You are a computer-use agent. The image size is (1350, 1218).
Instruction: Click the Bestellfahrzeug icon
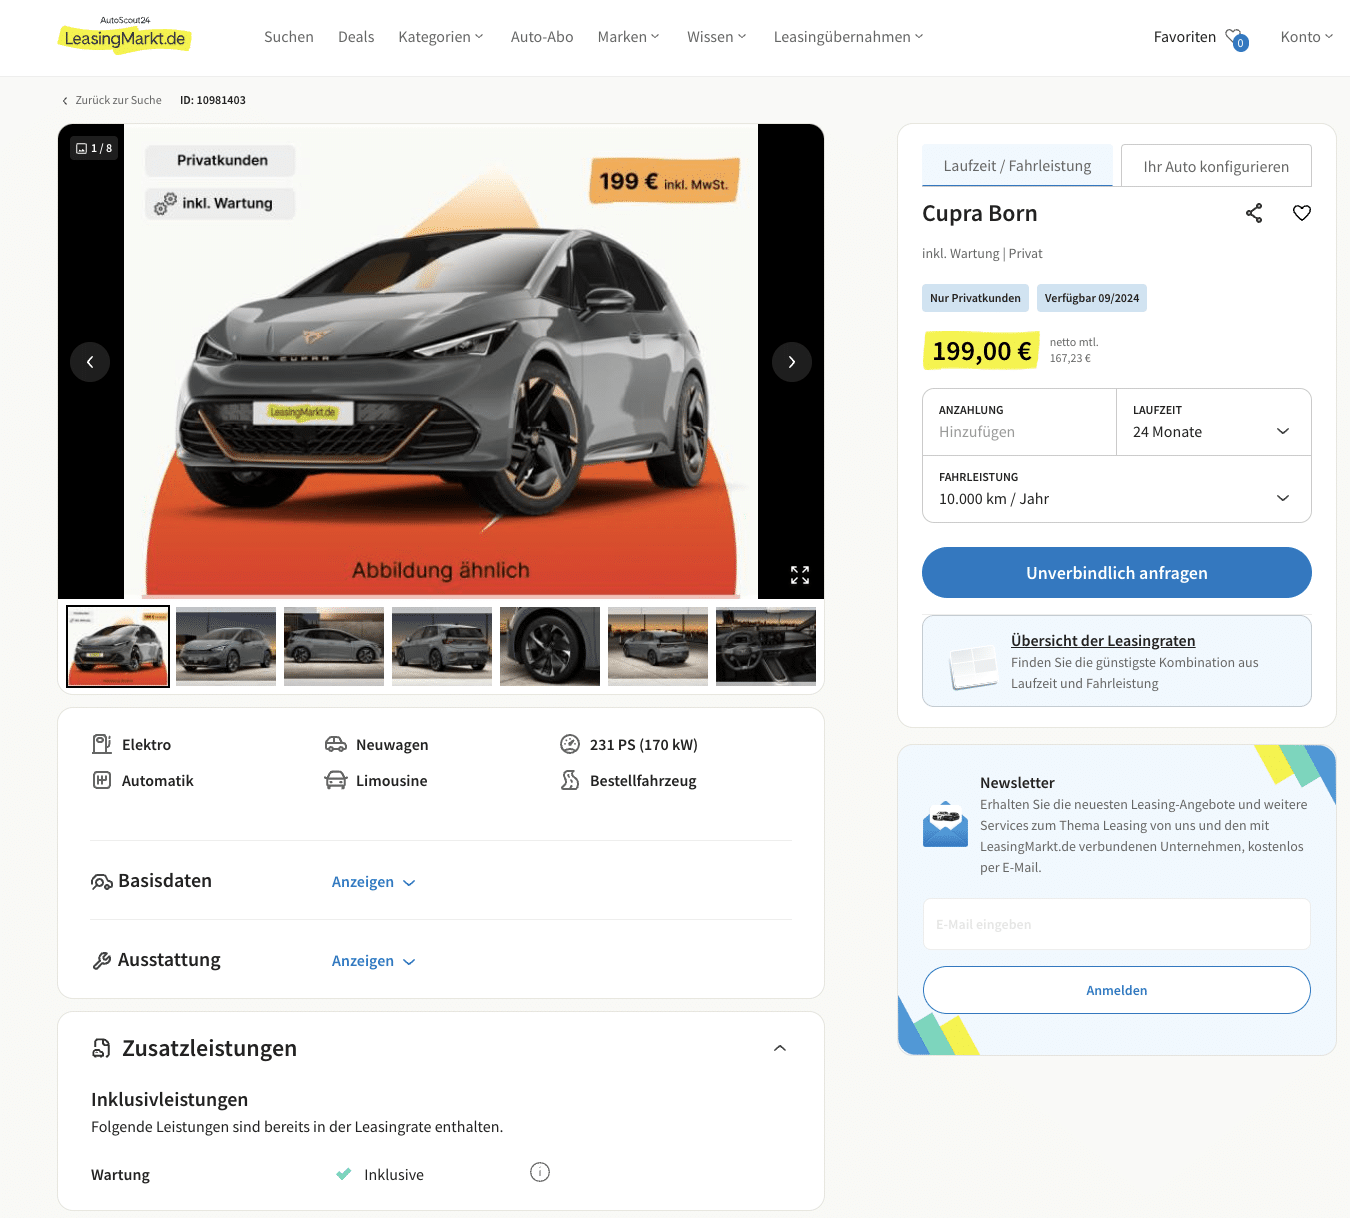pos(570,780)
